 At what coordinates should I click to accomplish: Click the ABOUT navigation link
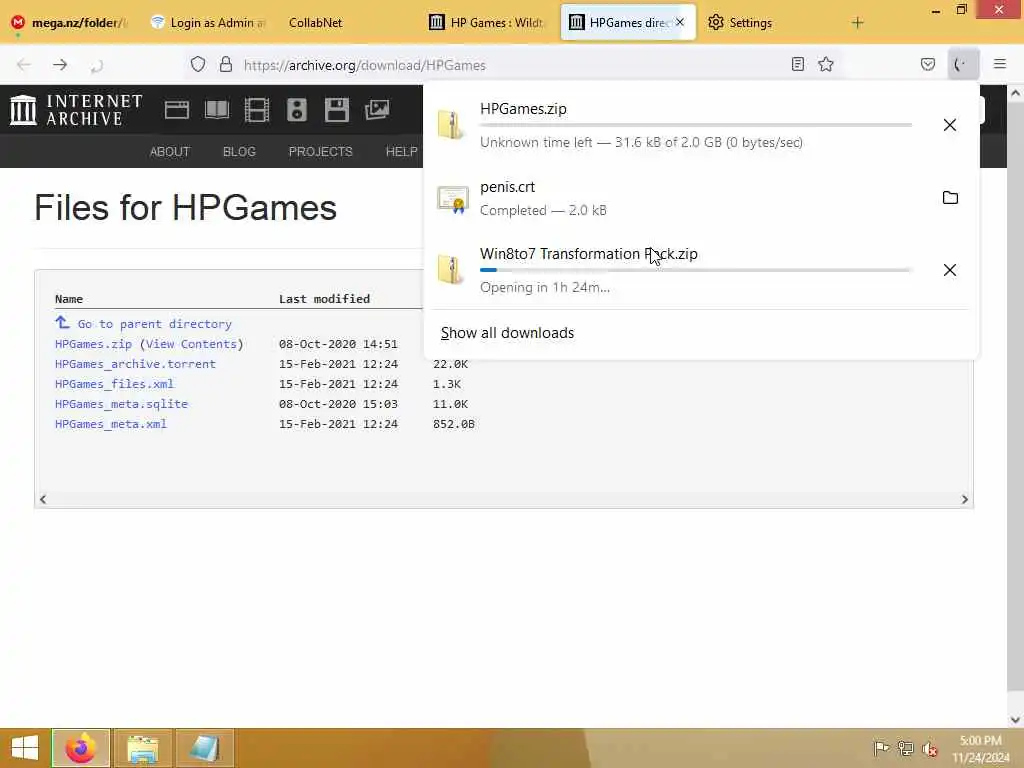pos(170,152)
